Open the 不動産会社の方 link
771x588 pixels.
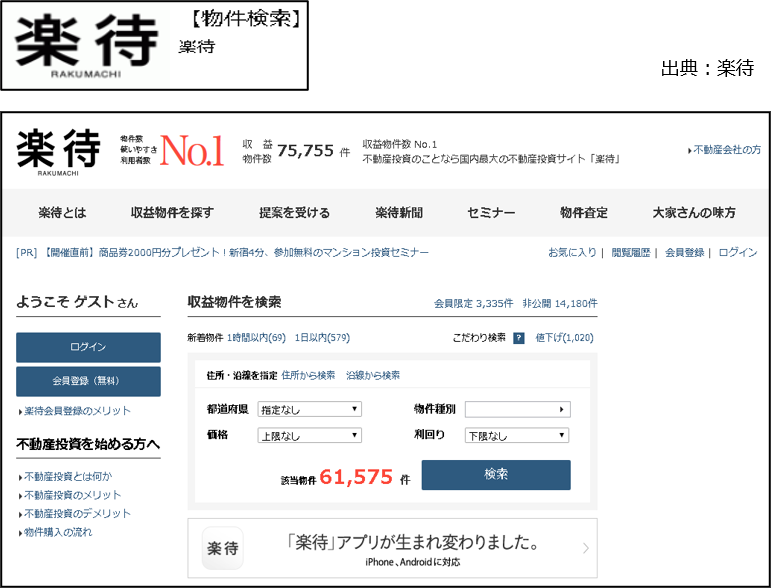(x=726, y=150)
